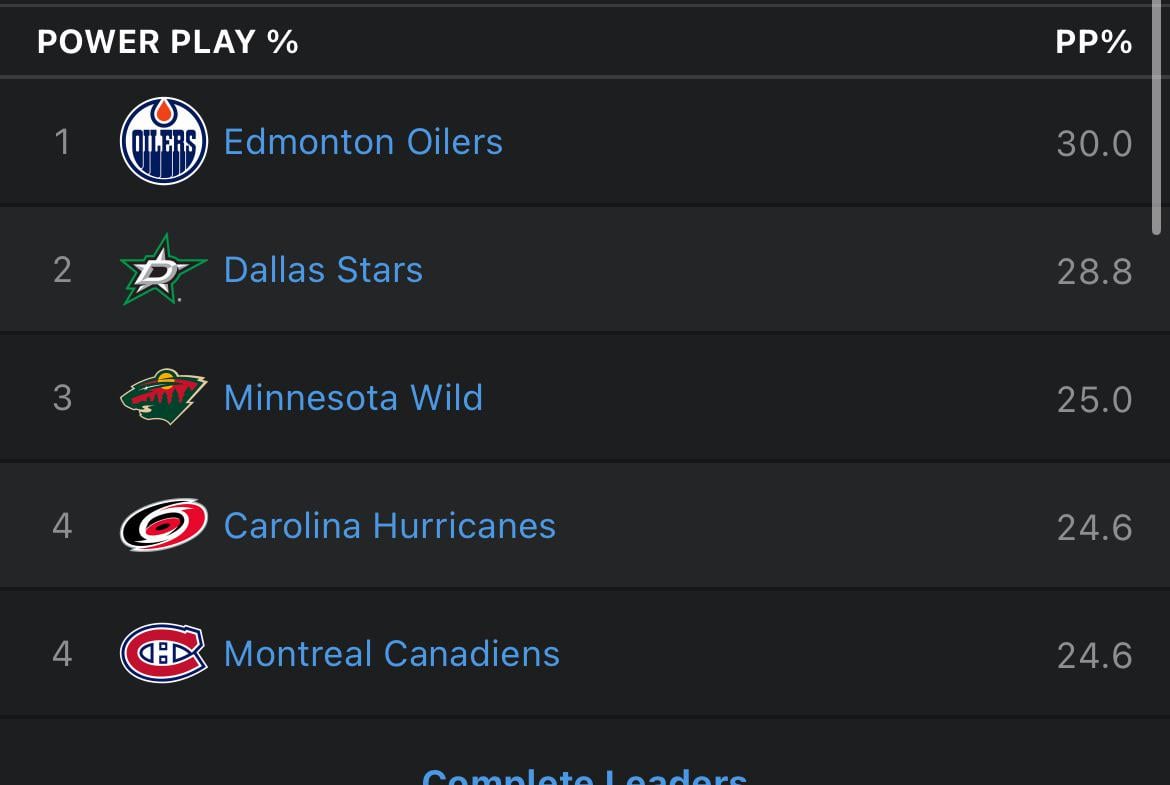Viewport: 1170px width, 785px height.
Task: Open the Edmonton Oilers team link
Action: pyautogui.click(x=363, y=142)
